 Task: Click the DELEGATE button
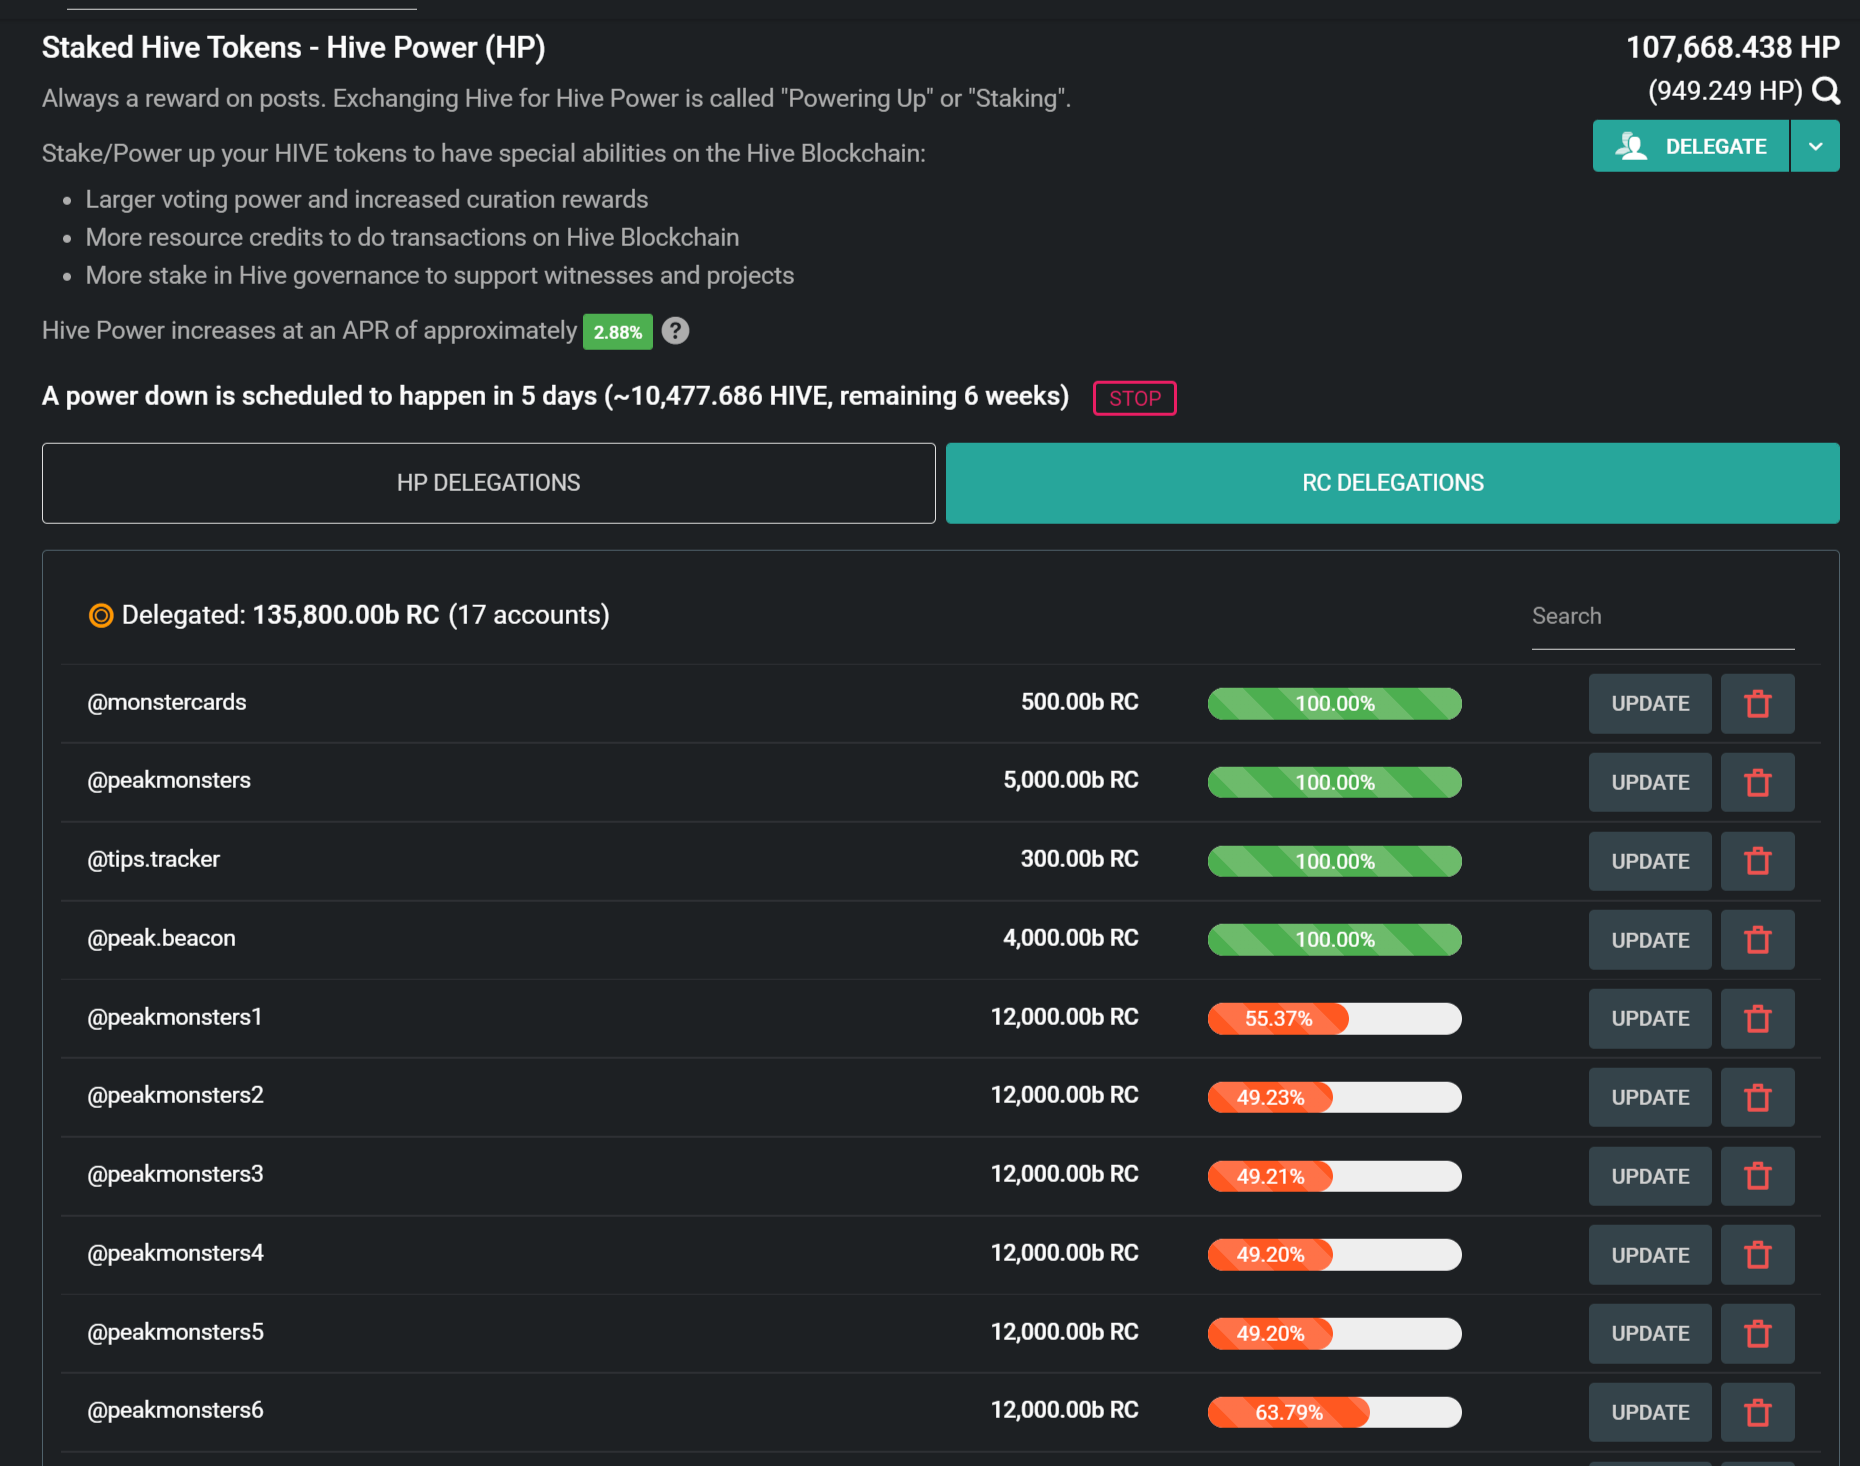point(1690,146)
